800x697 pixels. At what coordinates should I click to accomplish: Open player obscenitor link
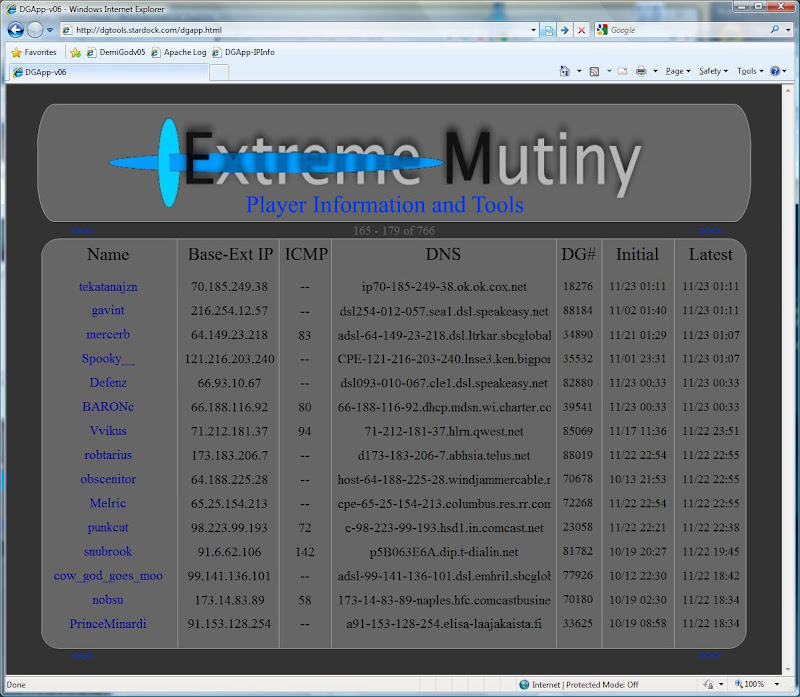point(108,479)
